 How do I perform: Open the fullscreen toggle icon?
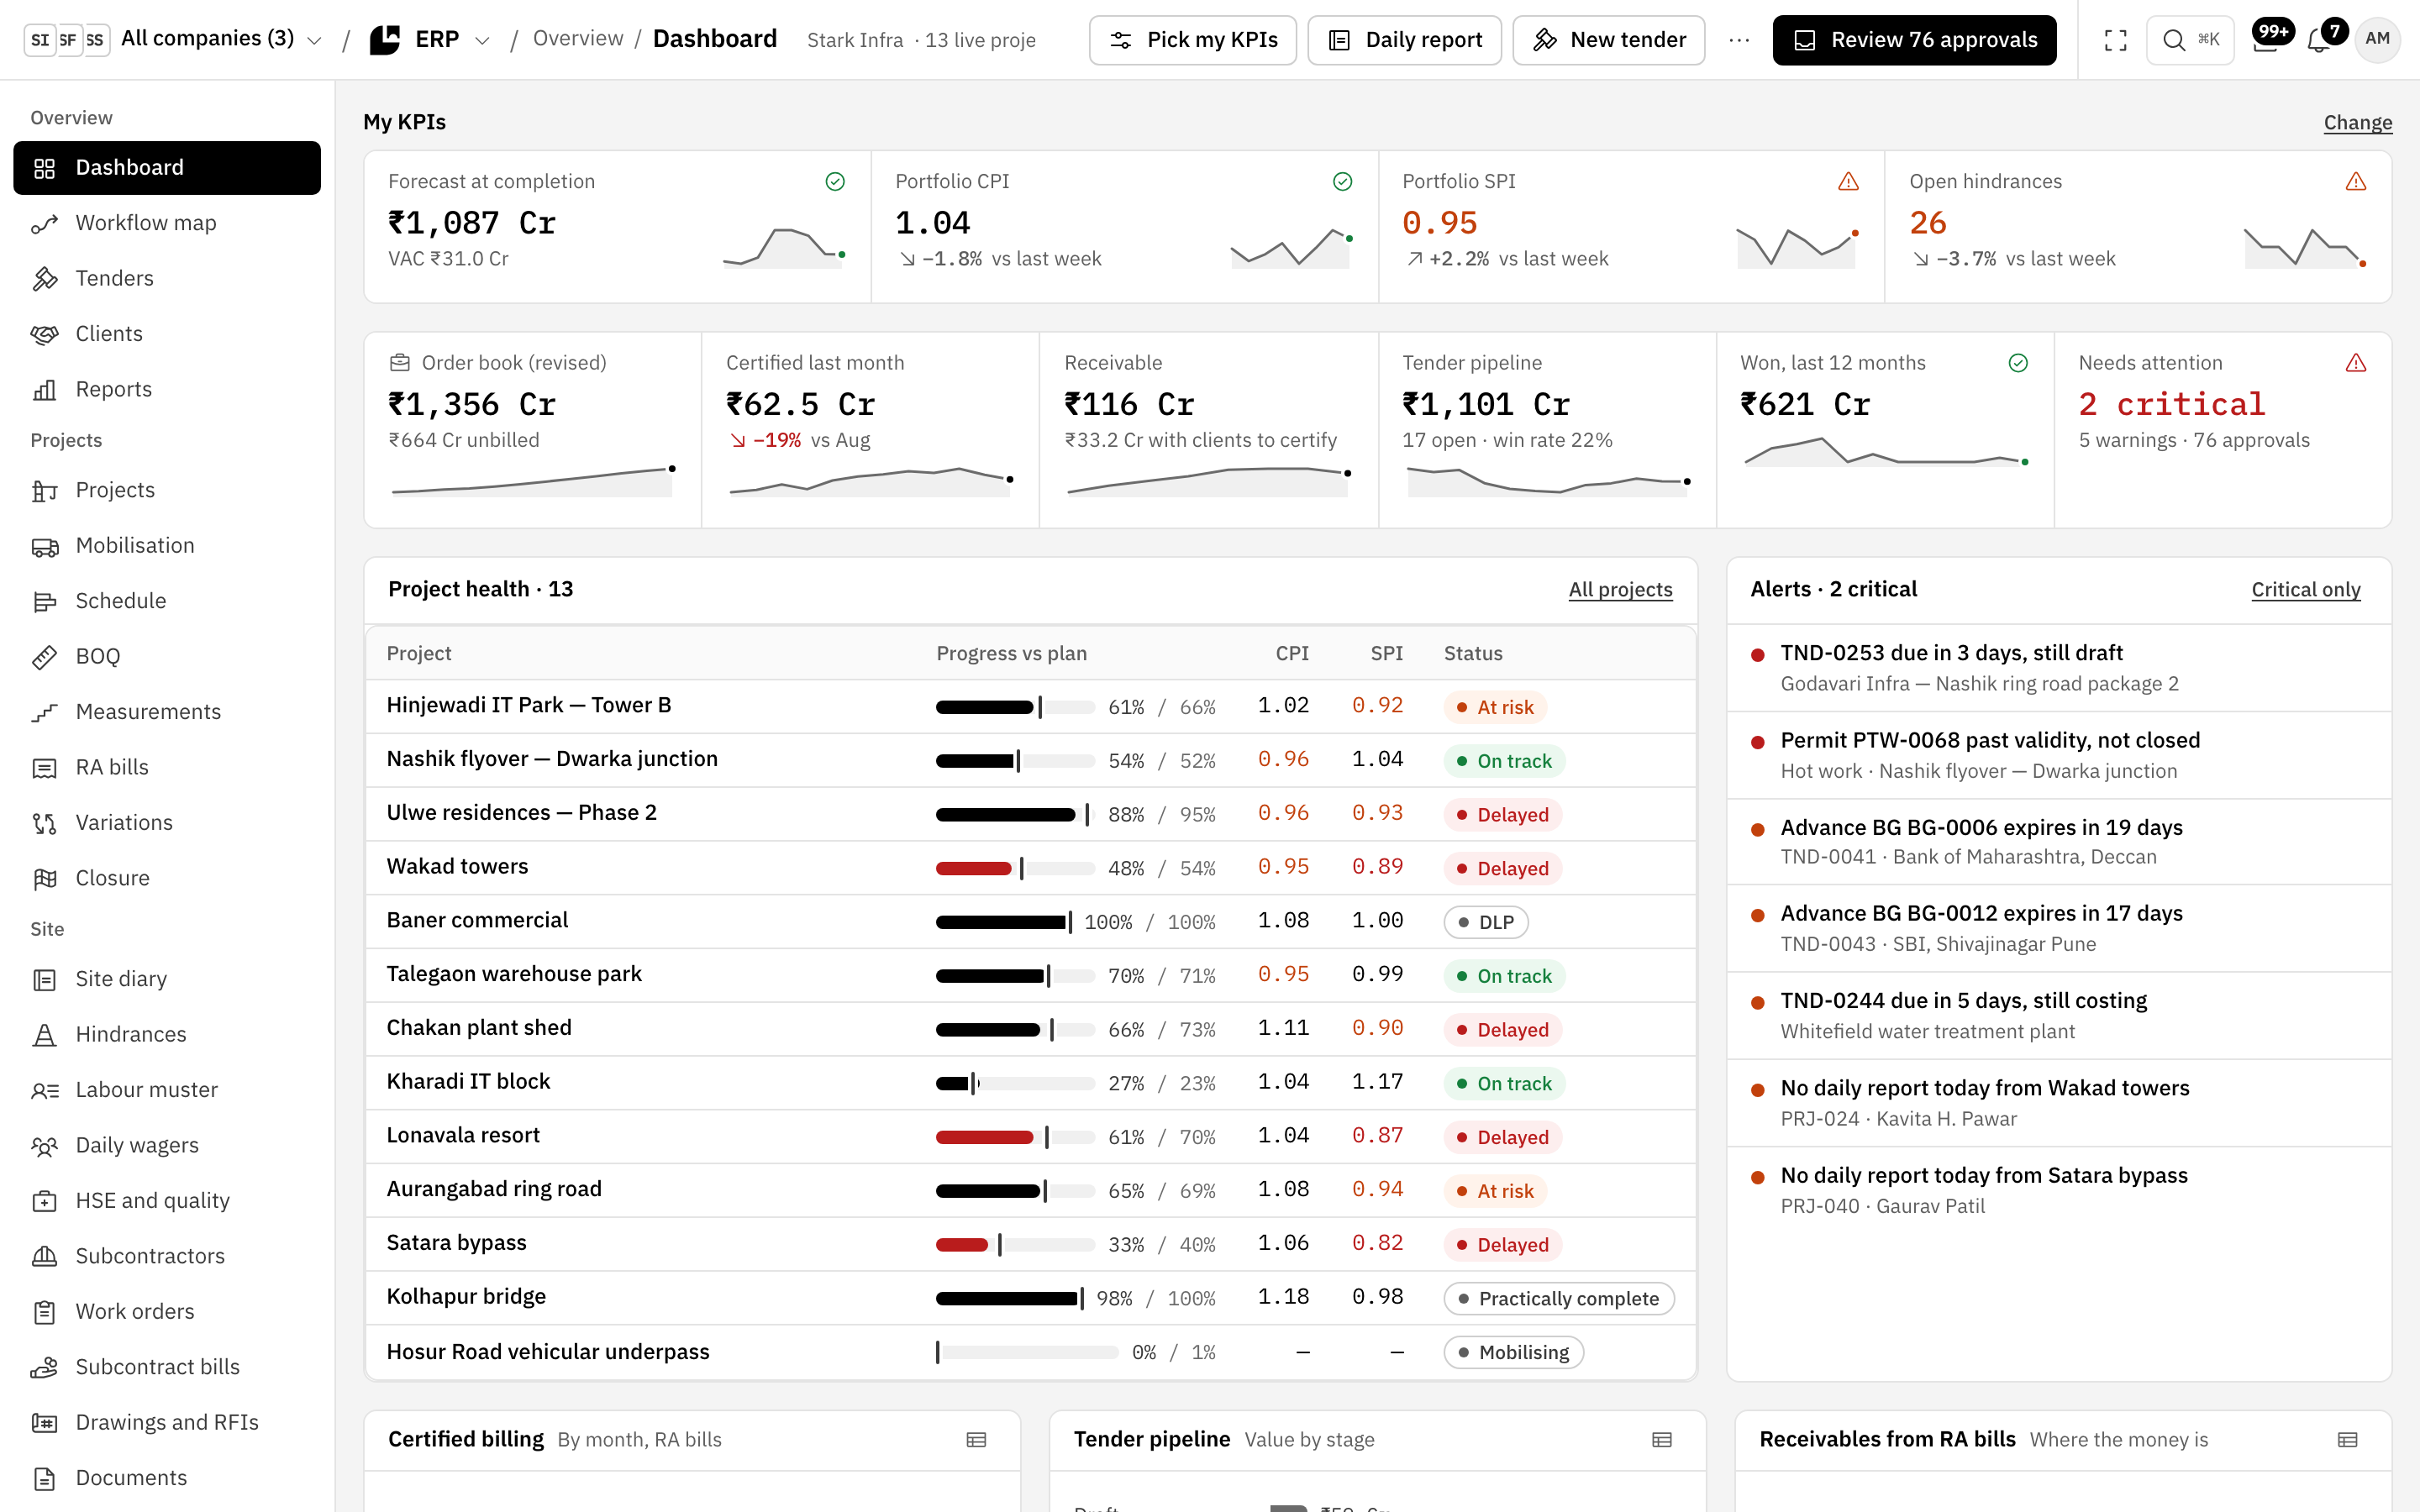[2115, 40]
